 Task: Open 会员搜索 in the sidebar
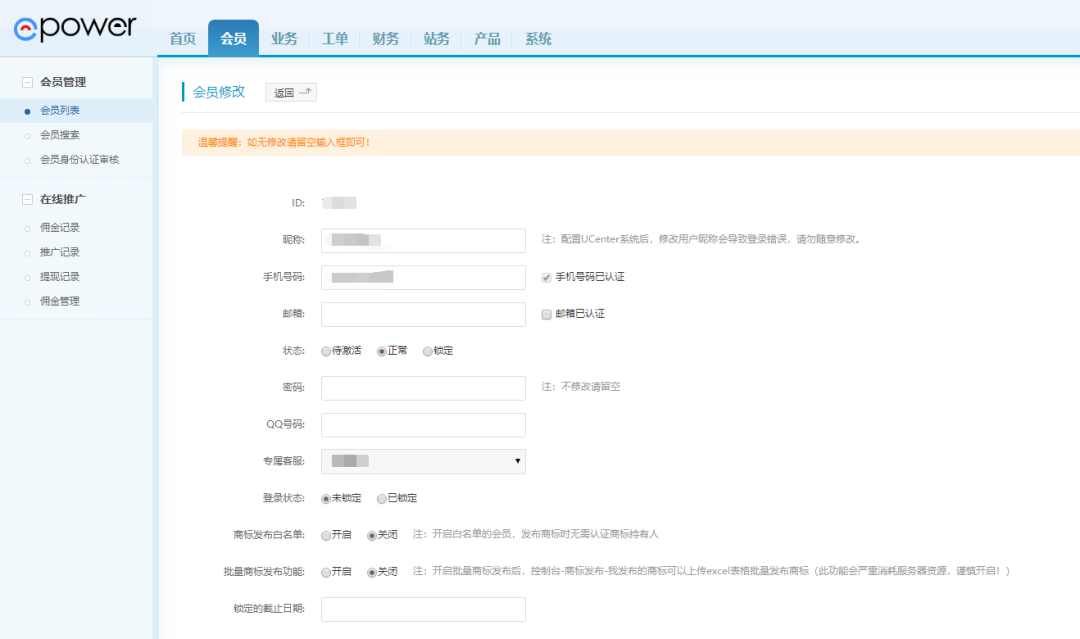pyautogui.click(x=59, y=135)
